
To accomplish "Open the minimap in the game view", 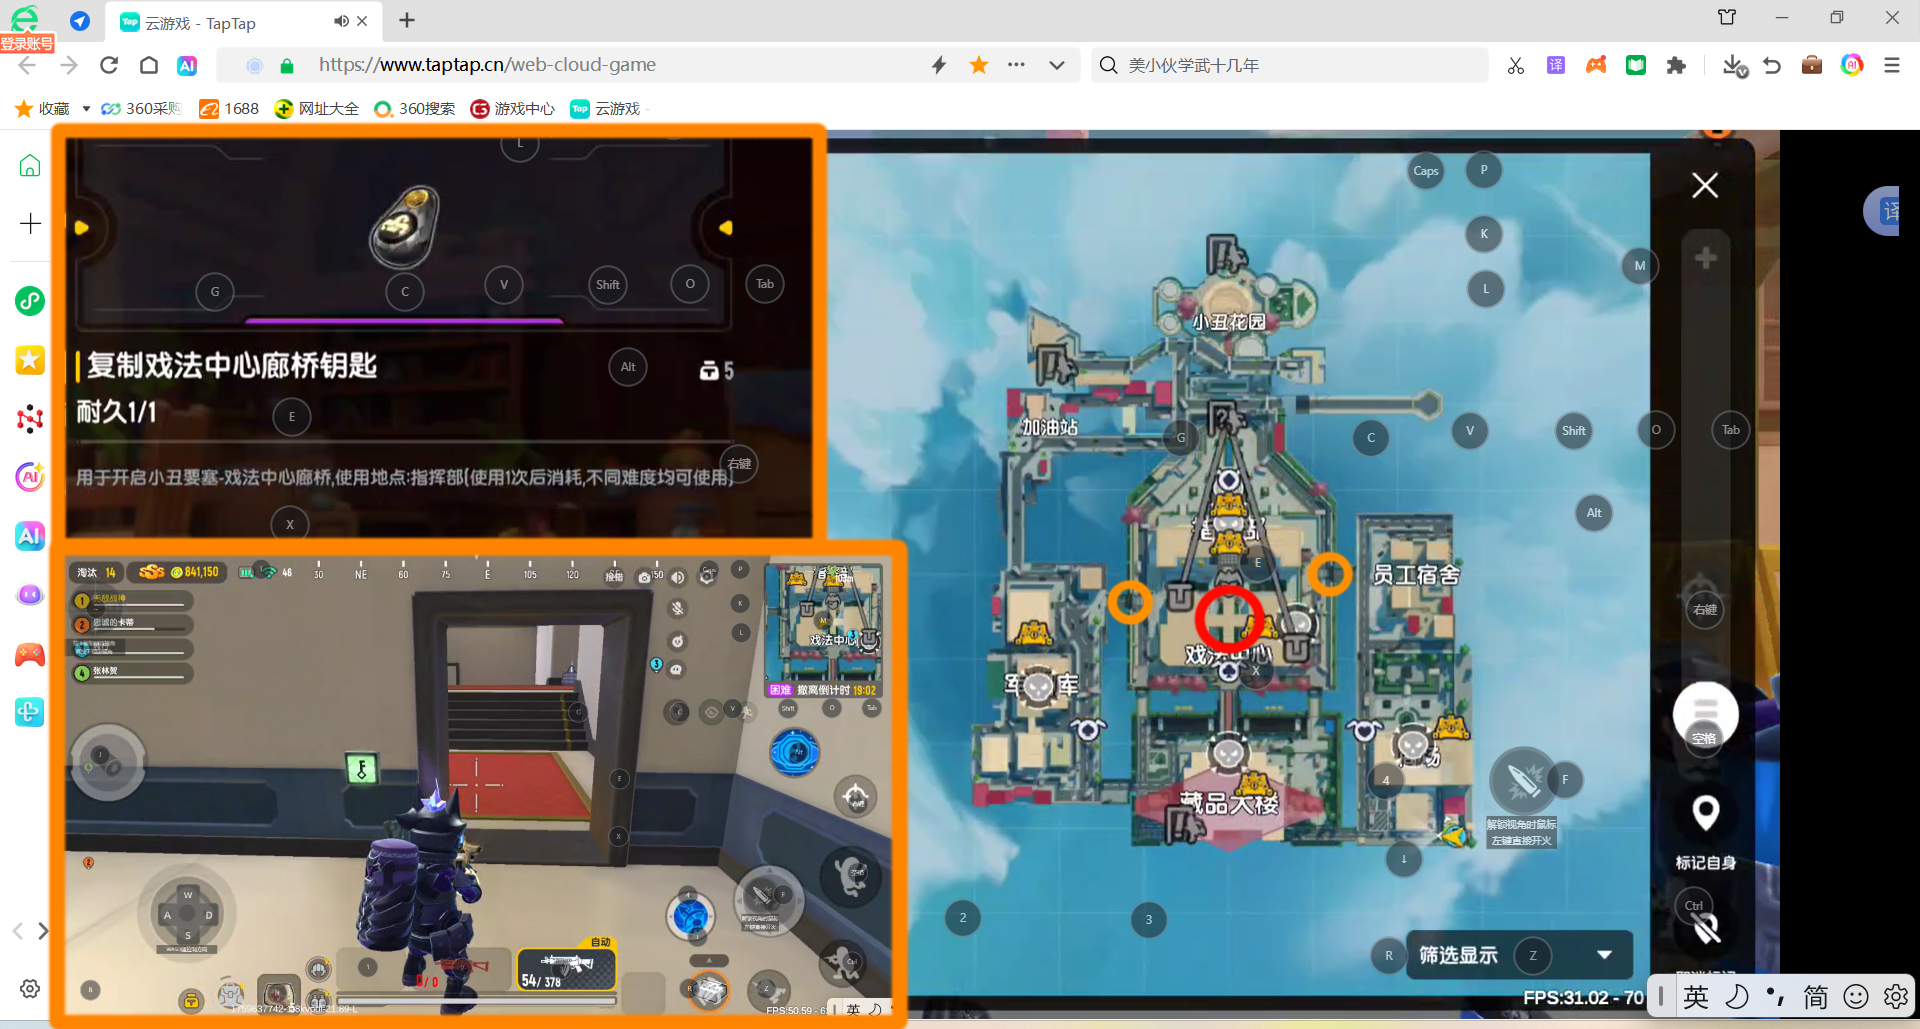I will point(824,629).
